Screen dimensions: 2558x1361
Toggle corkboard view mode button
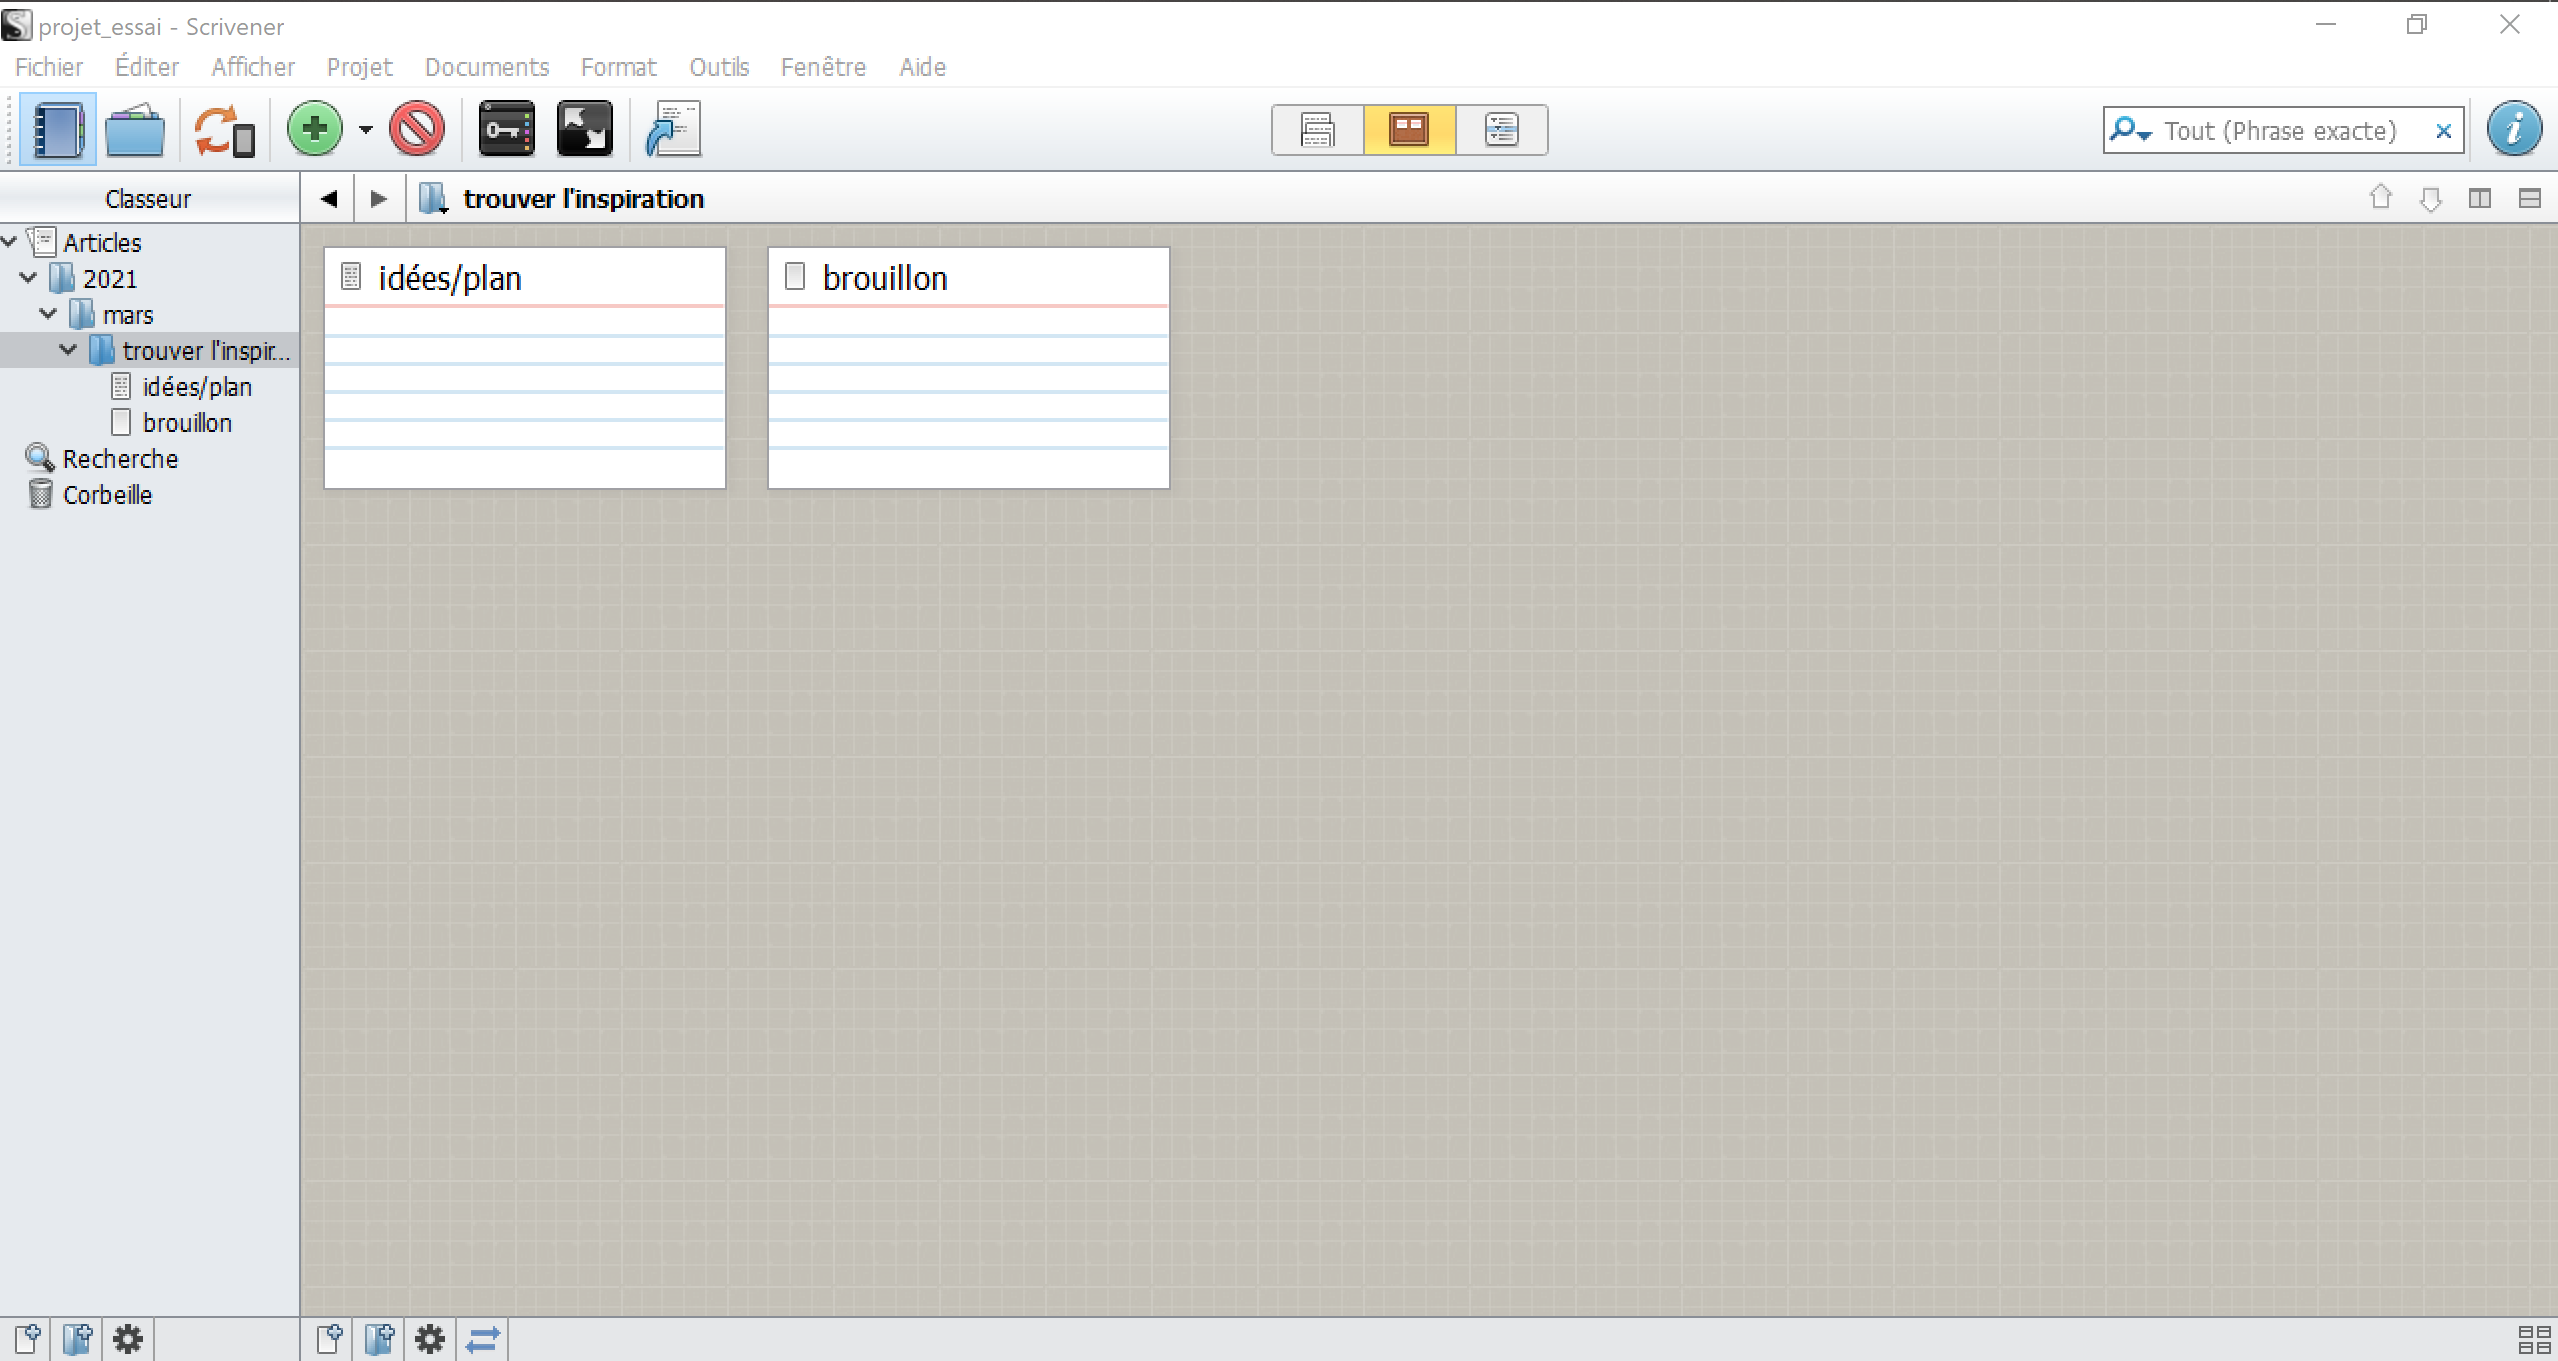click(x=1409, y=130)
